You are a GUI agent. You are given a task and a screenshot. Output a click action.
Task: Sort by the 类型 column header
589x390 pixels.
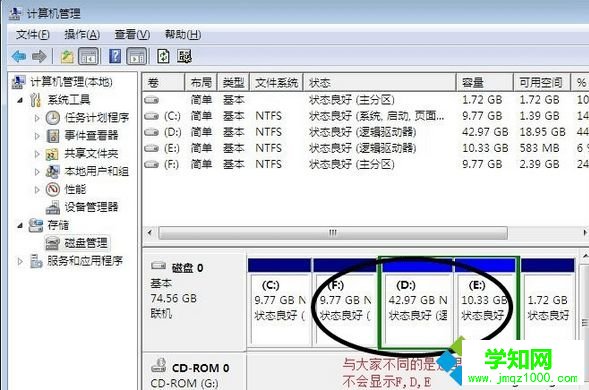point(233,82)
